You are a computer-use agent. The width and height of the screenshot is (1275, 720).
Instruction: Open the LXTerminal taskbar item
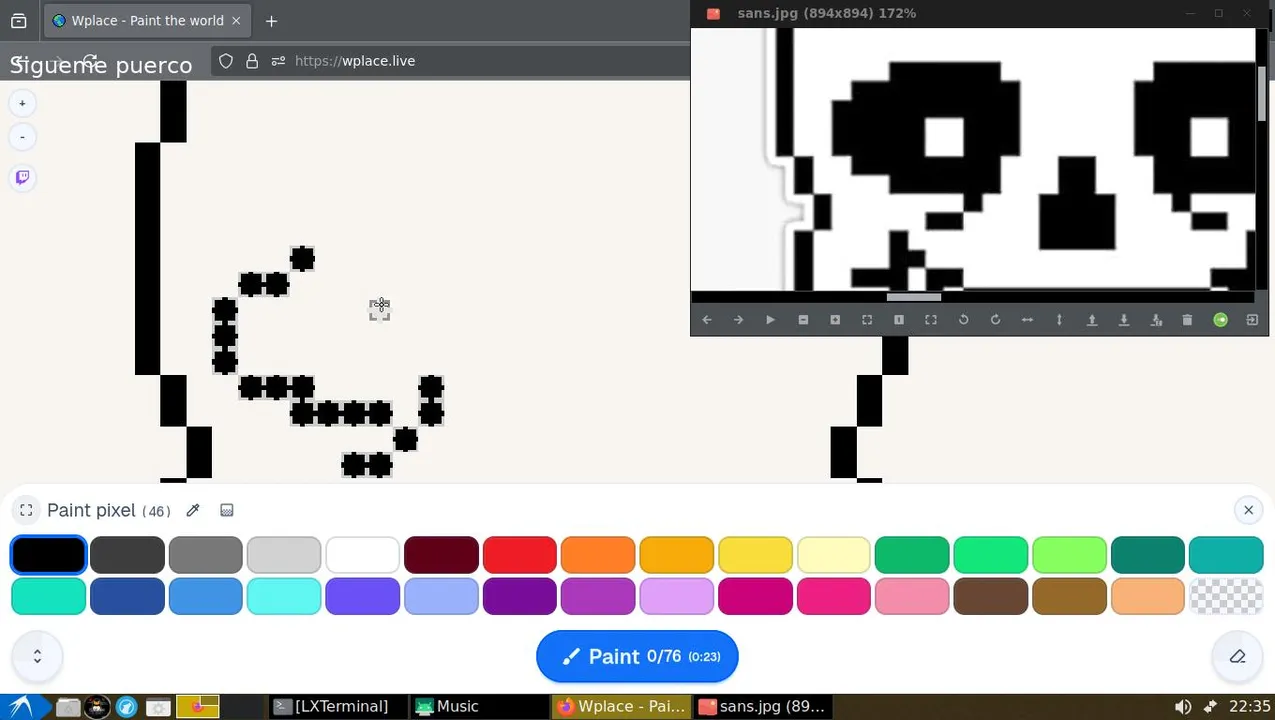pos(339,706)
